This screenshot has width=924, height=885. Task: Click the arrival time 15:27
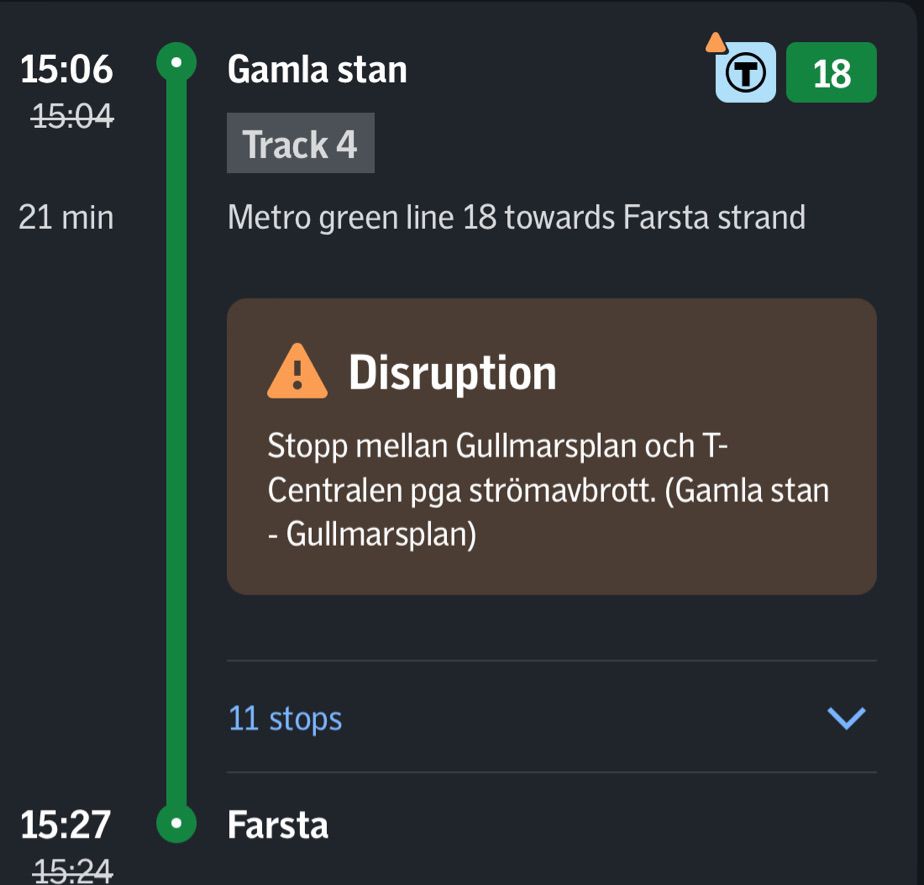64,824
